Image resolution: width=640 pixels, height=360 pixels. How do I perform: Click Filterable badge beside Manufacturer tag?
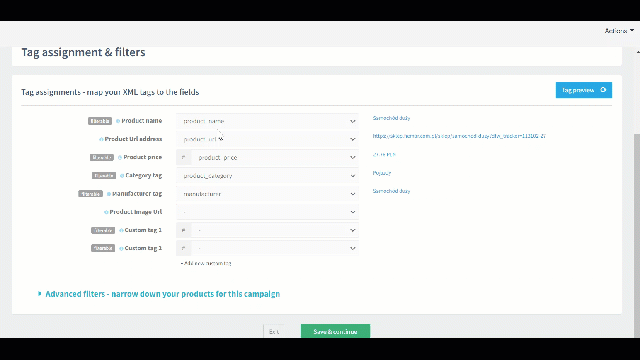tap(90, 194)
